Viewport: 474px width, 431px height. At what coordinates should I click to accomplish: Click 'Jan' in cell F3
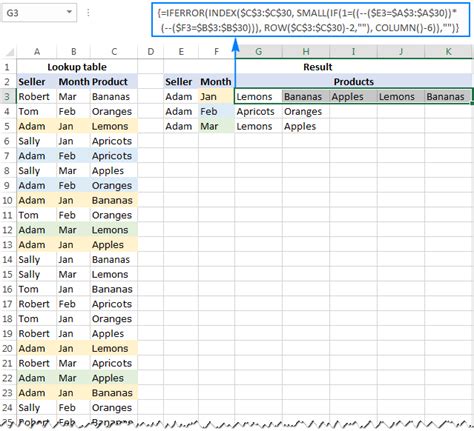pos(208,97)
